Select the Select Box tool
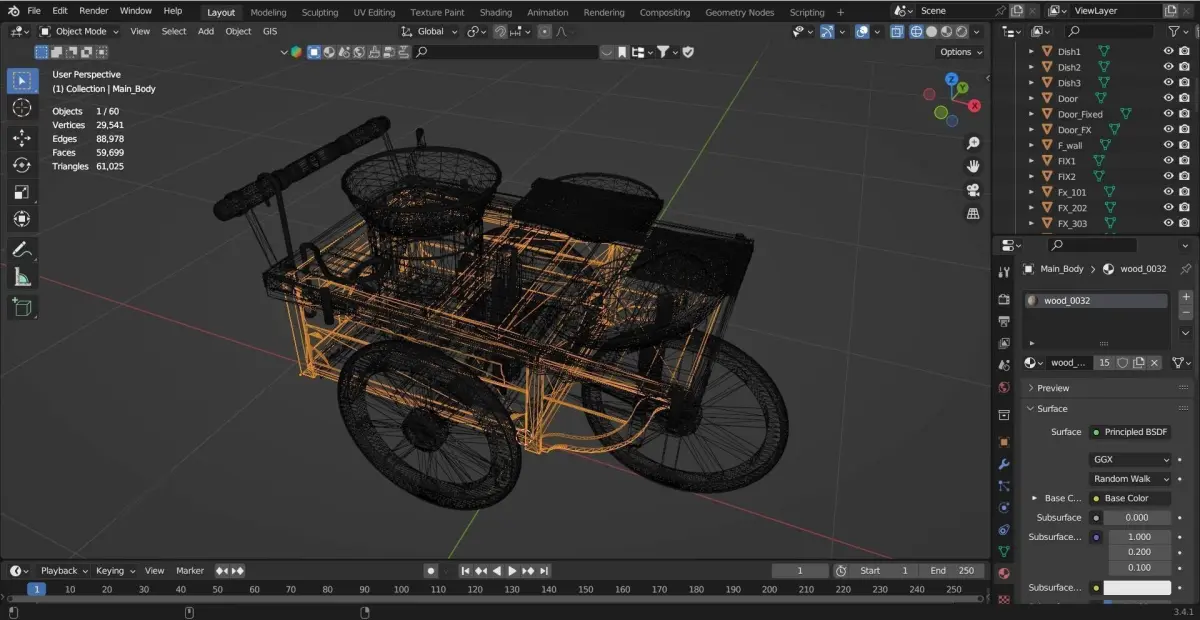Viewport: 1200px width, 620px height. click(x=22, y=80)
